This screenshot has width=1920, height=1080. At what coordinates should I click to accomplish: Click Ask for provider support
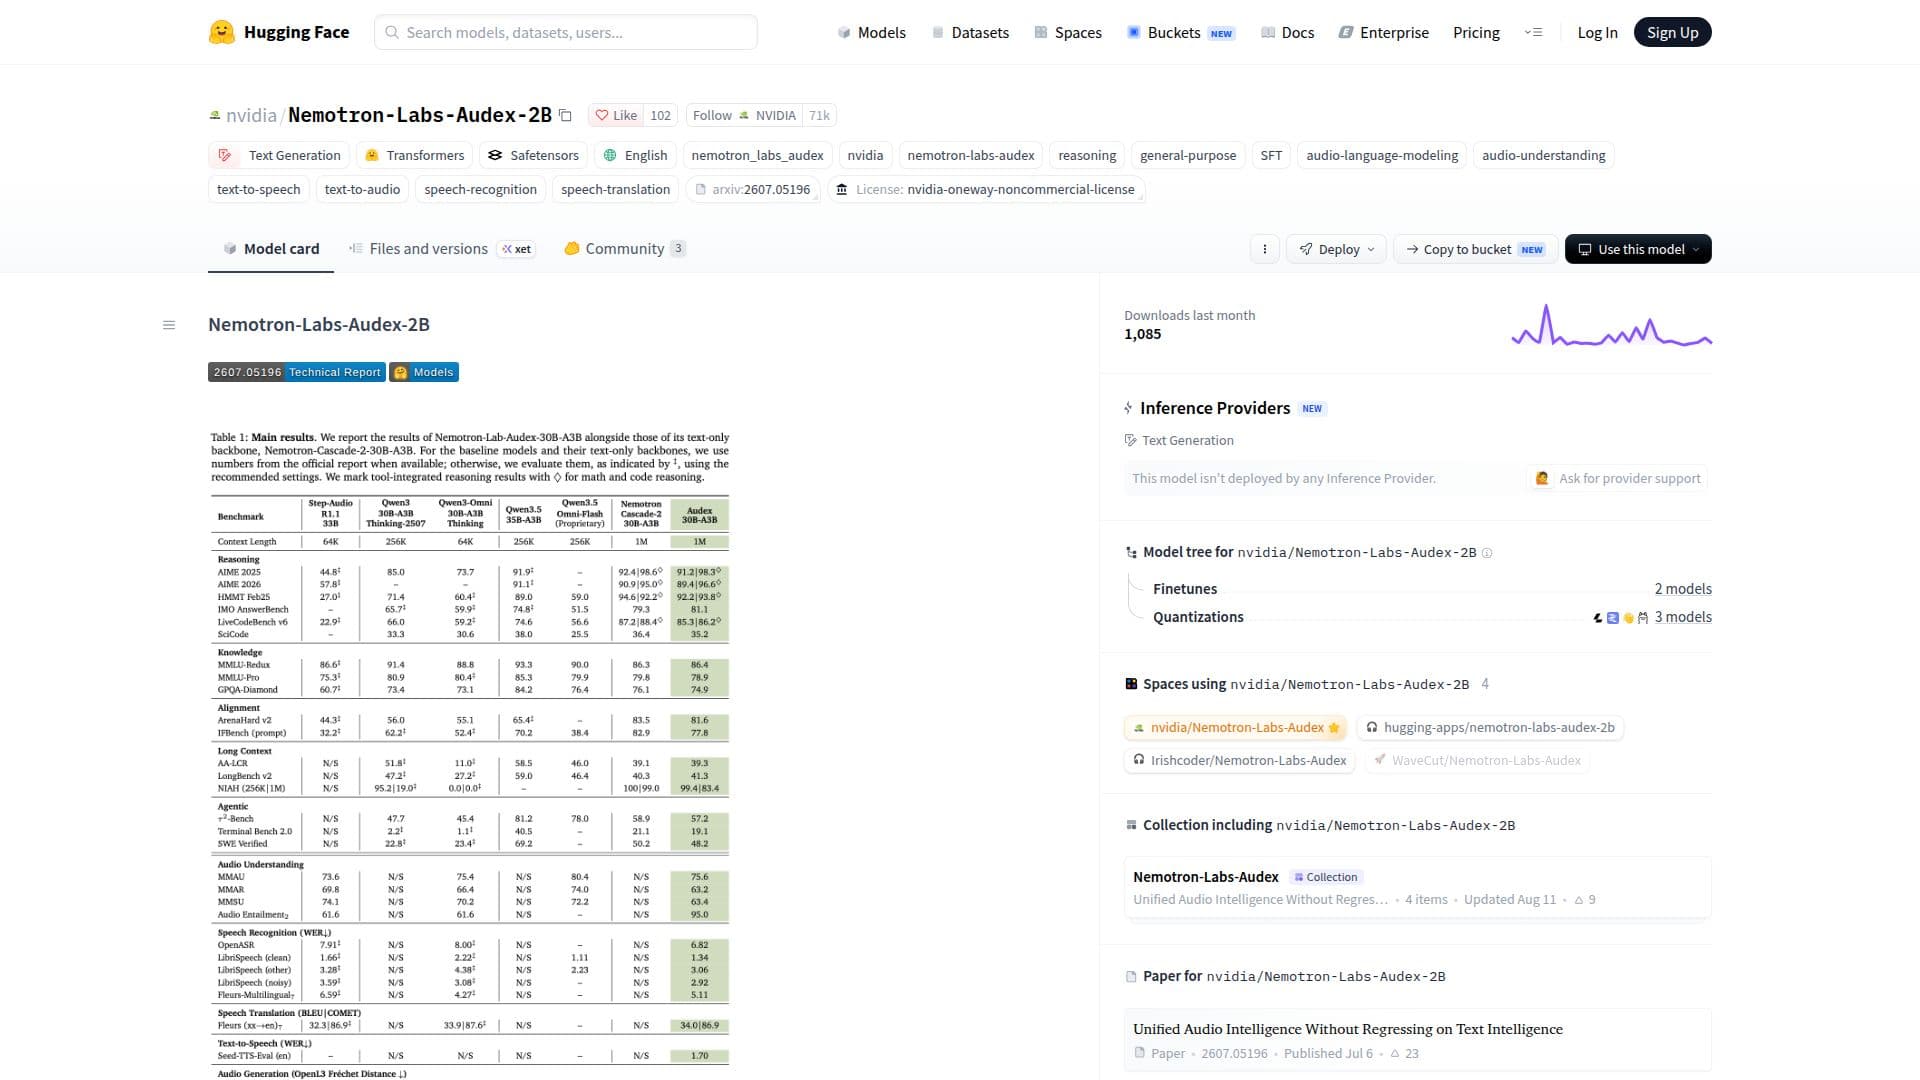pos(1618,478)
